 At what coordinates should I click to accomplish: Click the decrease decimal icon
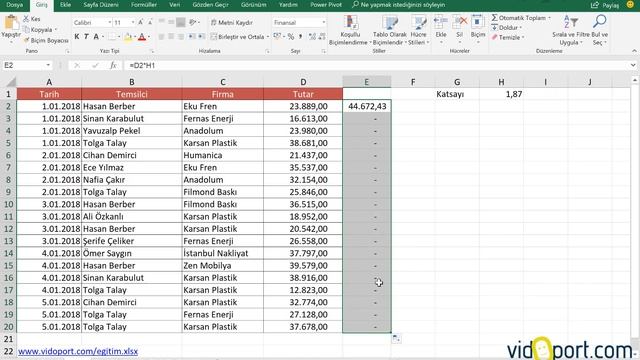[x=322, y=37]
